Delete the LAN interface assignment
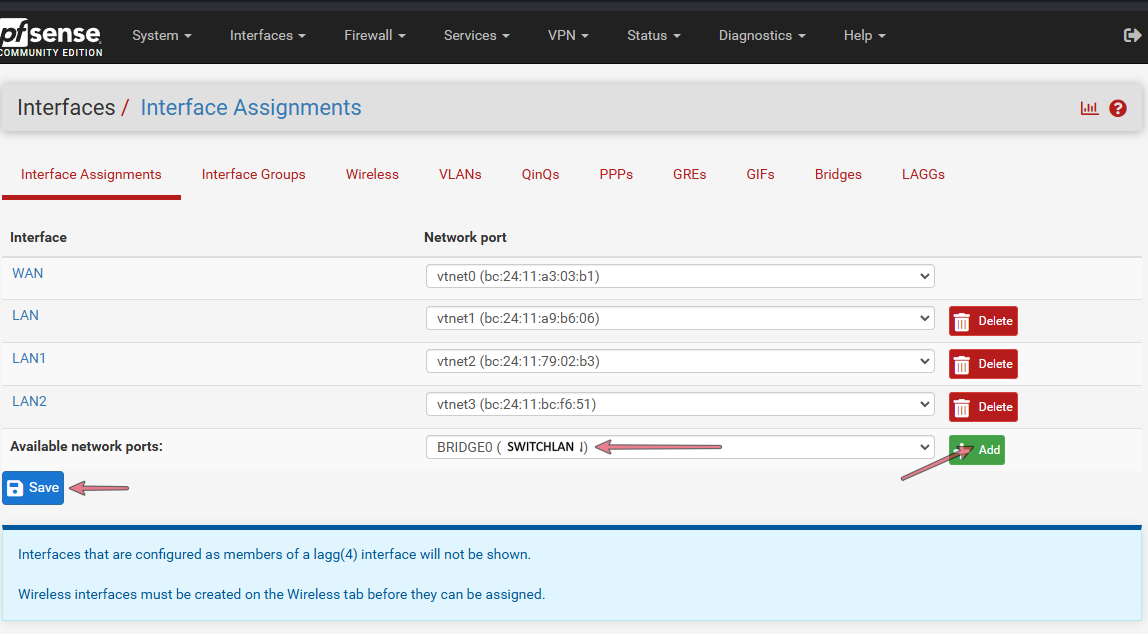The image size is (1148, 634). pyautogui.click(x=982, y=321)
